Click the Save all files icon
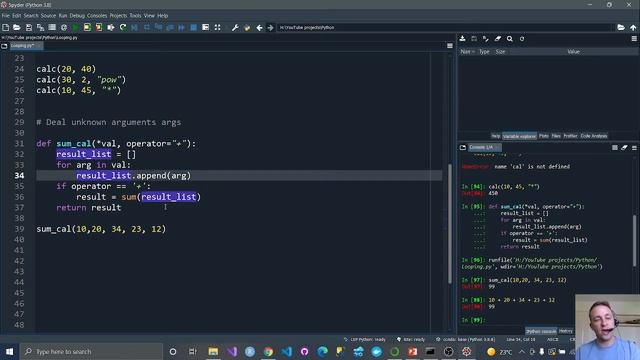The width and height of the screenshot is (640, 360). 40,28
